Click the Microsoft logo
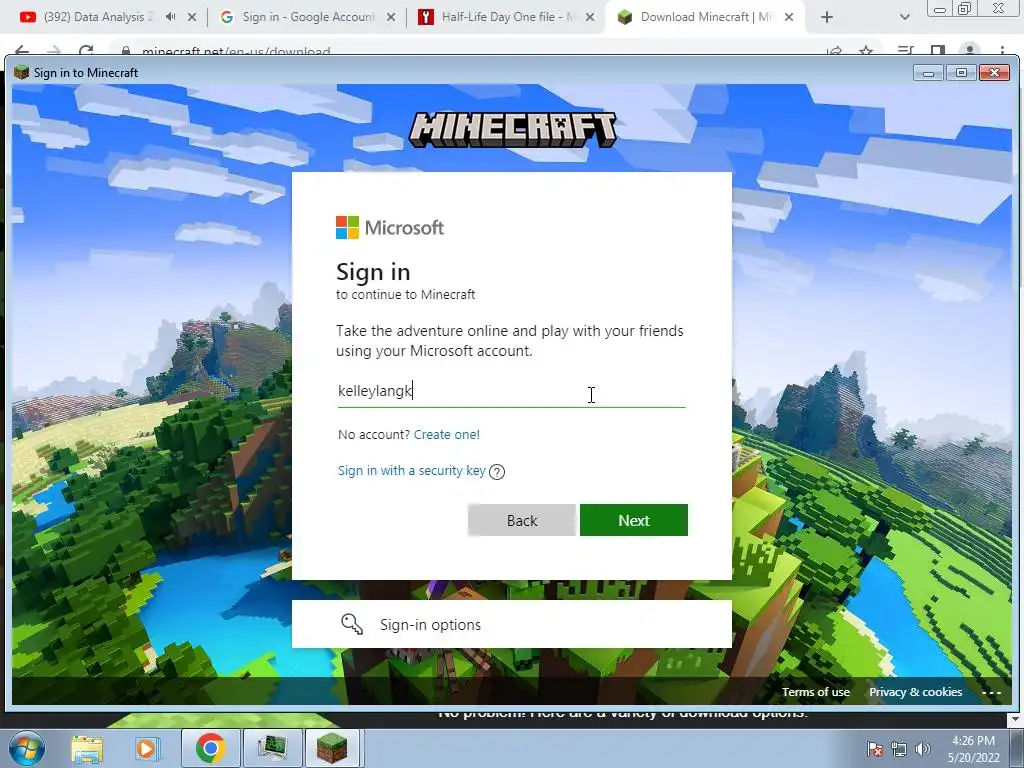This screenshot has height=768, width=1024. [x=390, y=228]
